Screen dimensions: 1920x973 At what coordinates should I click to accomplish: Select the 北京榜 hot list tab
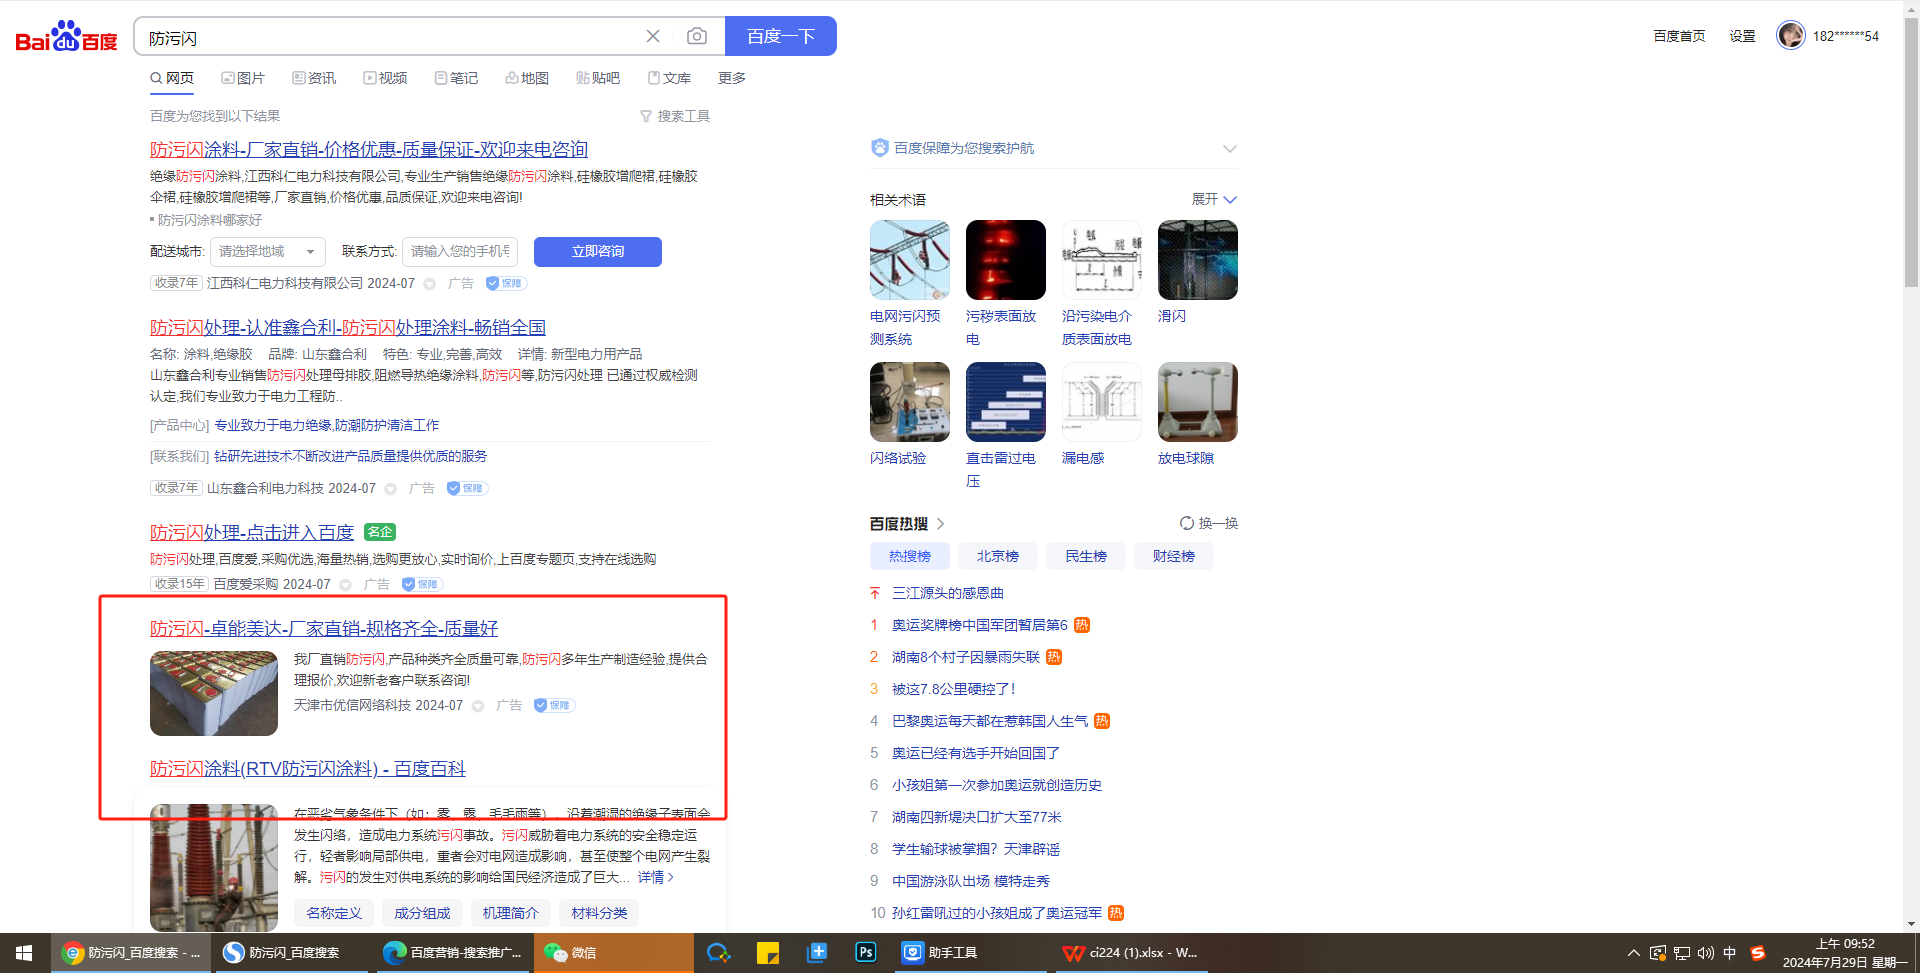tap(998, 556)
